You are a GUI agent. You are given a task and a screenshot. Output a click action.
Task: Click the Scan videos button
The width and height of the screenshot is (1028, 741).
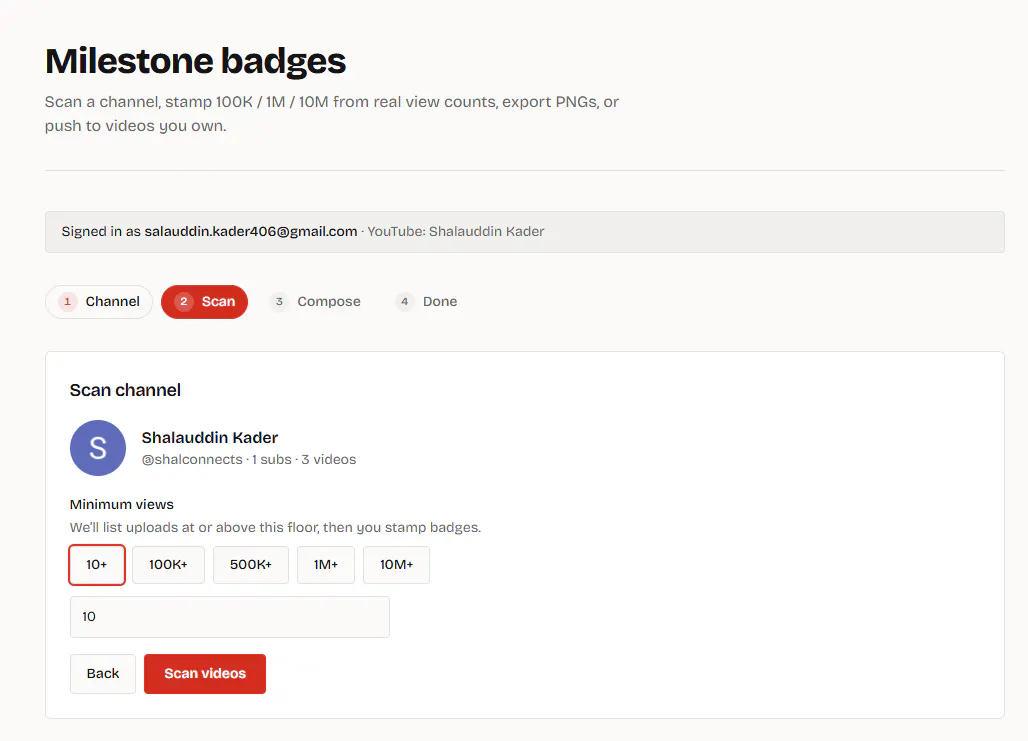coord(205,673)
